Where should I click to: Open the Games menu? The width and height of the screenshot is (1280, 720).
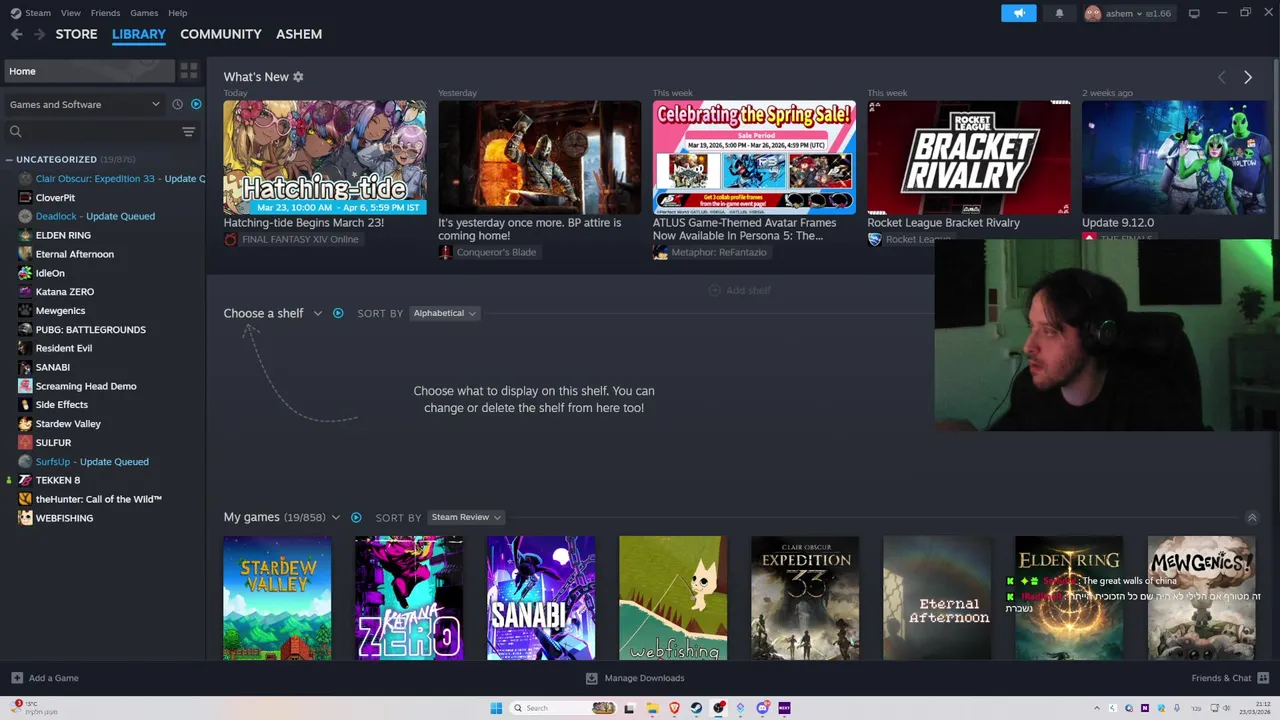point(144,13)
